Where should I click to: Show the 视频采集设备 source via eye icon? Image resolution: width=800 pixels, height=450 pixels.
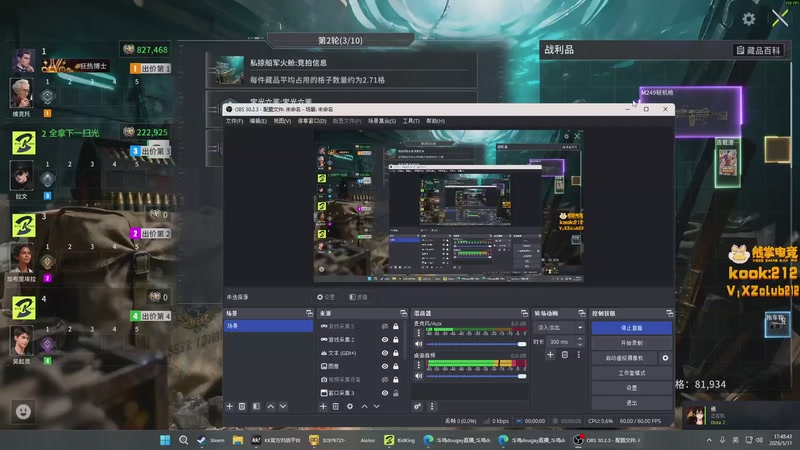(385, 380)
